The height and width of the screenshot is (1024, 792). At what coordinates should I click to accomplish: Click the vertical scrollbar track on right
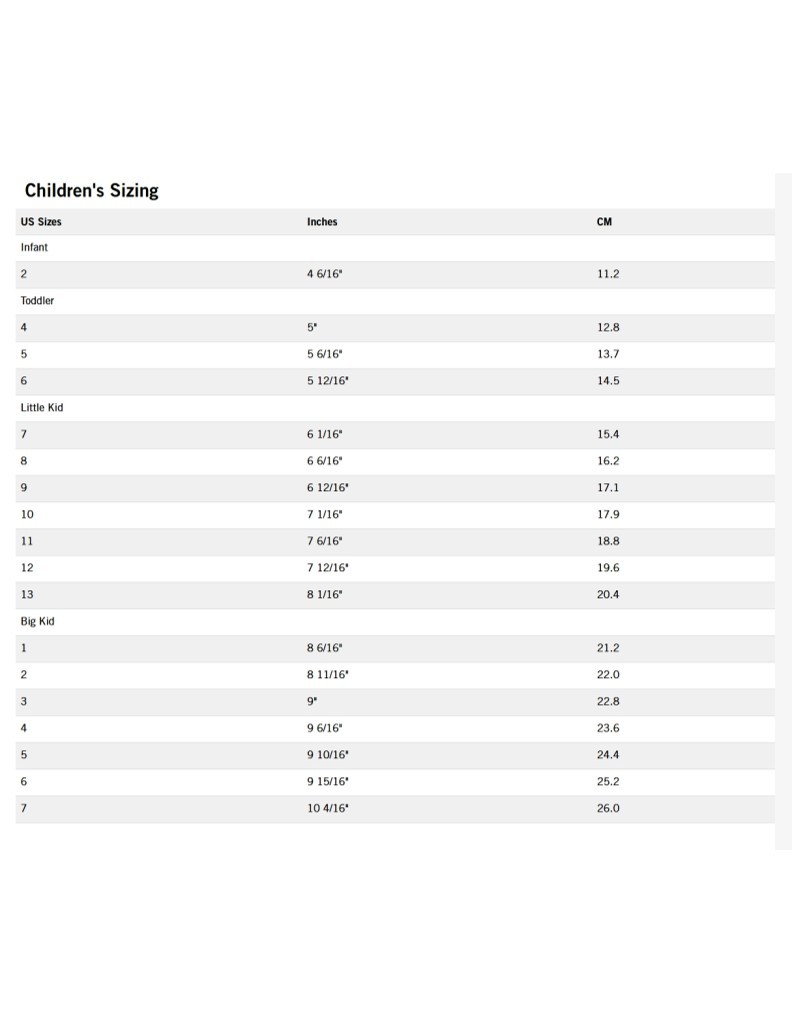783,500
